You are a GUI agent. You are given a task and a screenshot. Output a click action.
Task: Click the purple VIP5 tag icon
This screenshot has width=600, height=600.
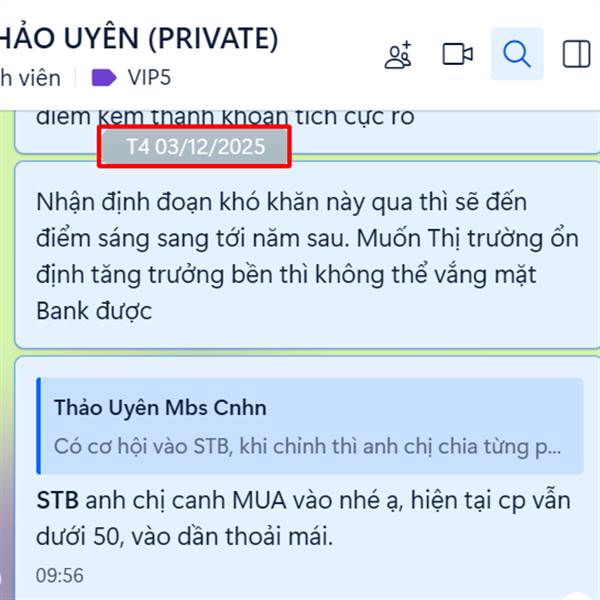point(104,78)
